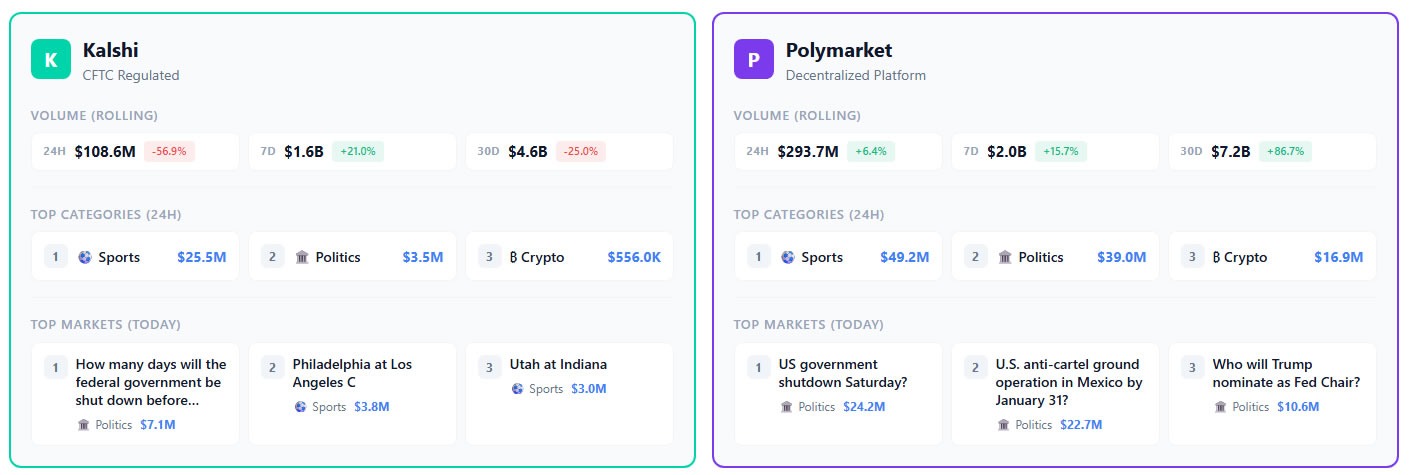
Task: Open the Utah at Indiana market
Action: pos(559,364)
